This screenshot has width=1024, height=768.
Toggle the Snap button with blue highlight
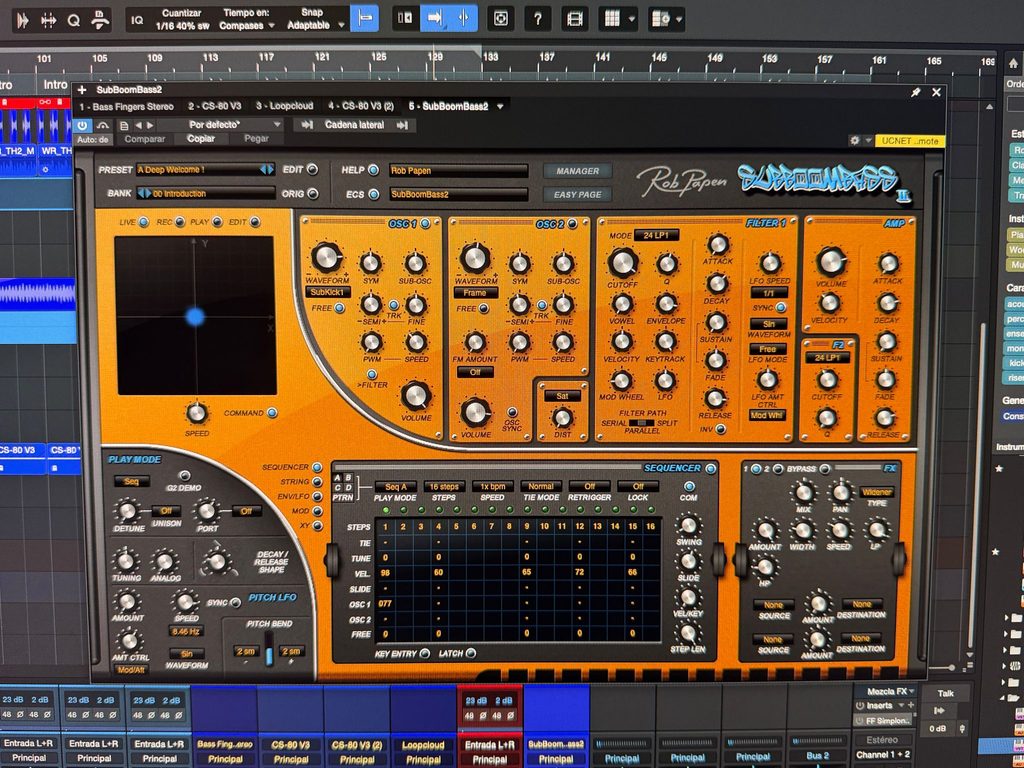tap(364, 19)
